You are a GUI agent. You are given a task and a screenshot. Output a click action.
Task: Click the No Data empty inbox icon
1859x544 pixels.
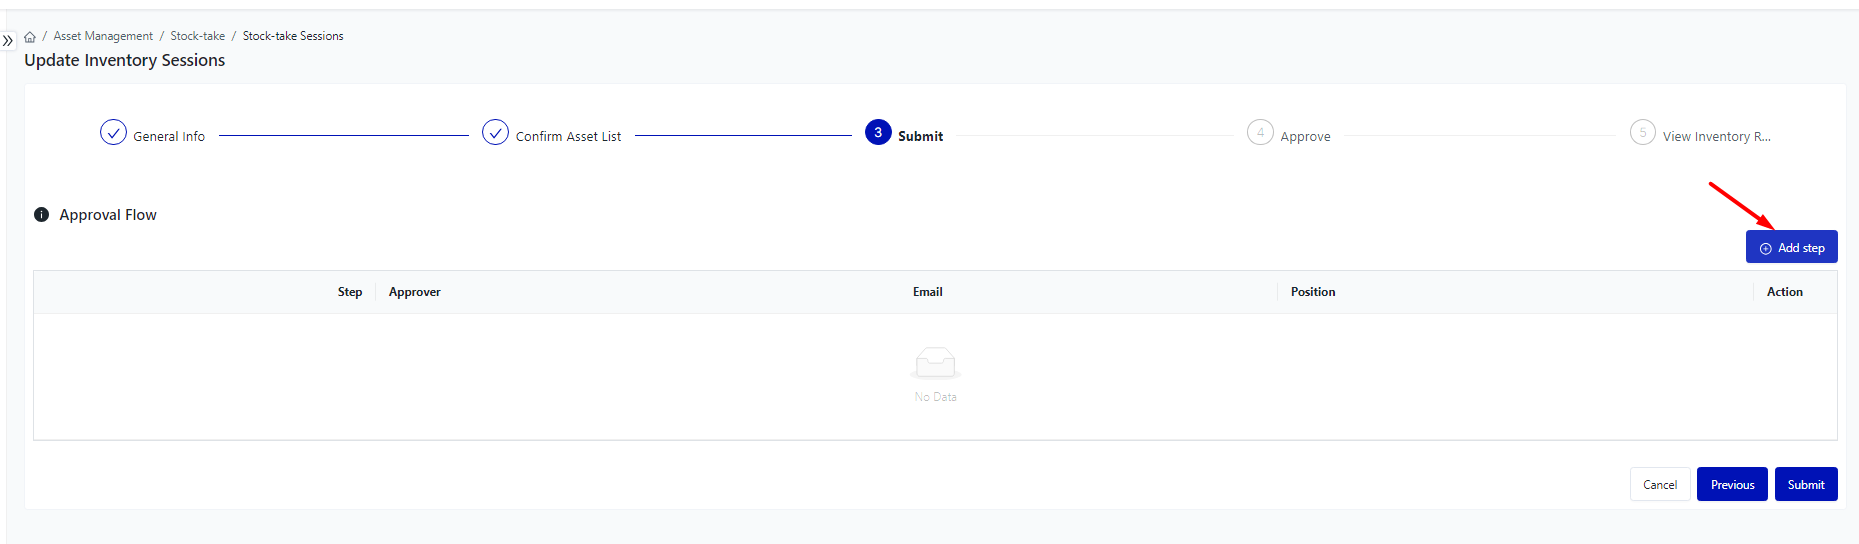(x=935, y=362)
